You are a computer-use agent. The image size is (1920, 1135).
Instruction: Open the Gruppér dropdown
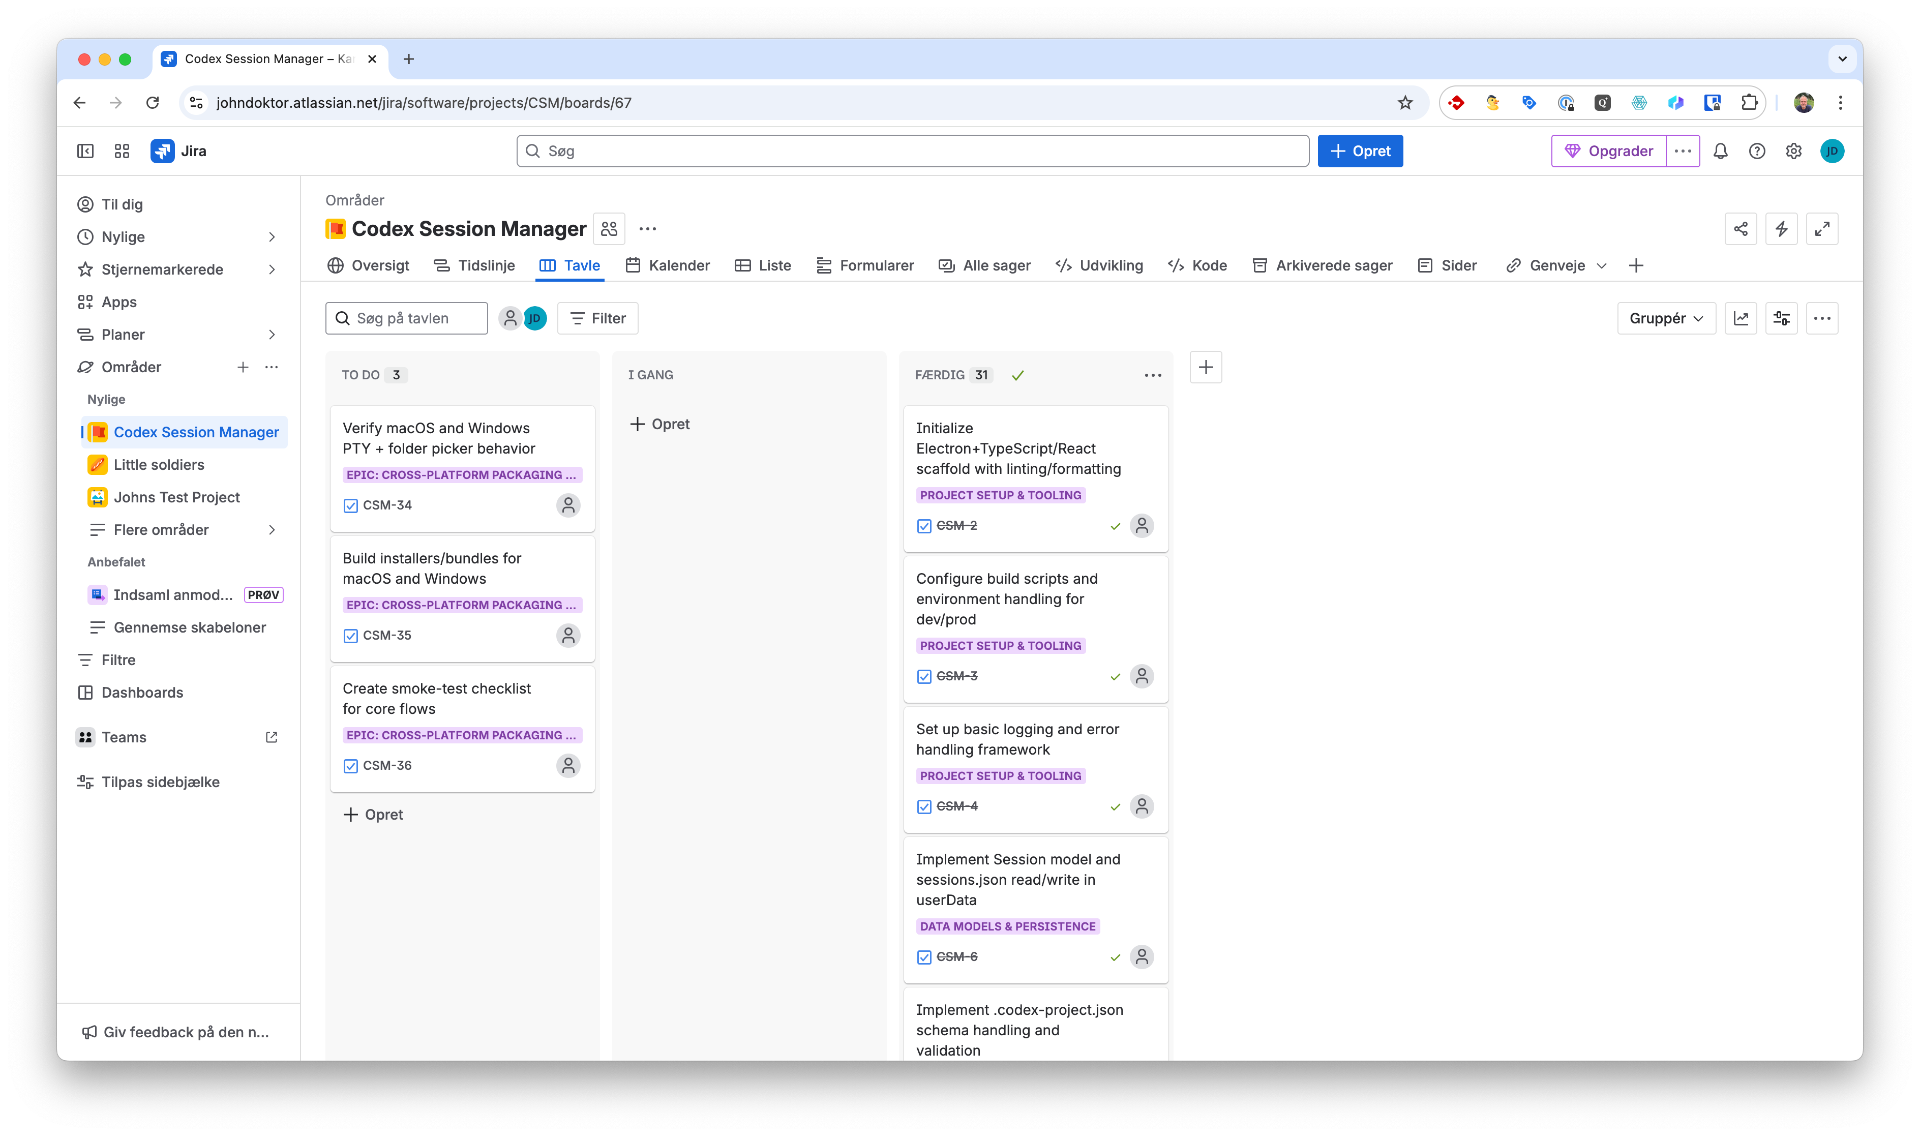click(x=1666, y=318)
